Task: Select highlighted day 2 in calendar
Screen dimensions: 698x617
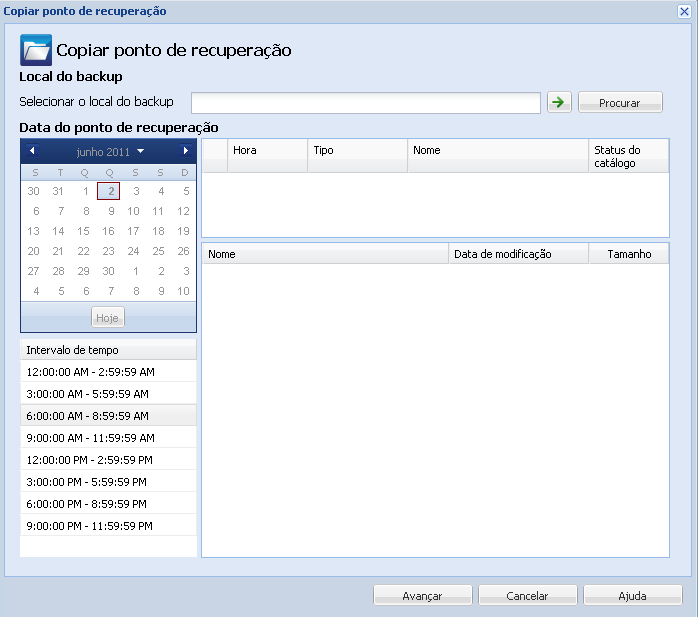Action: pos(109,191)
